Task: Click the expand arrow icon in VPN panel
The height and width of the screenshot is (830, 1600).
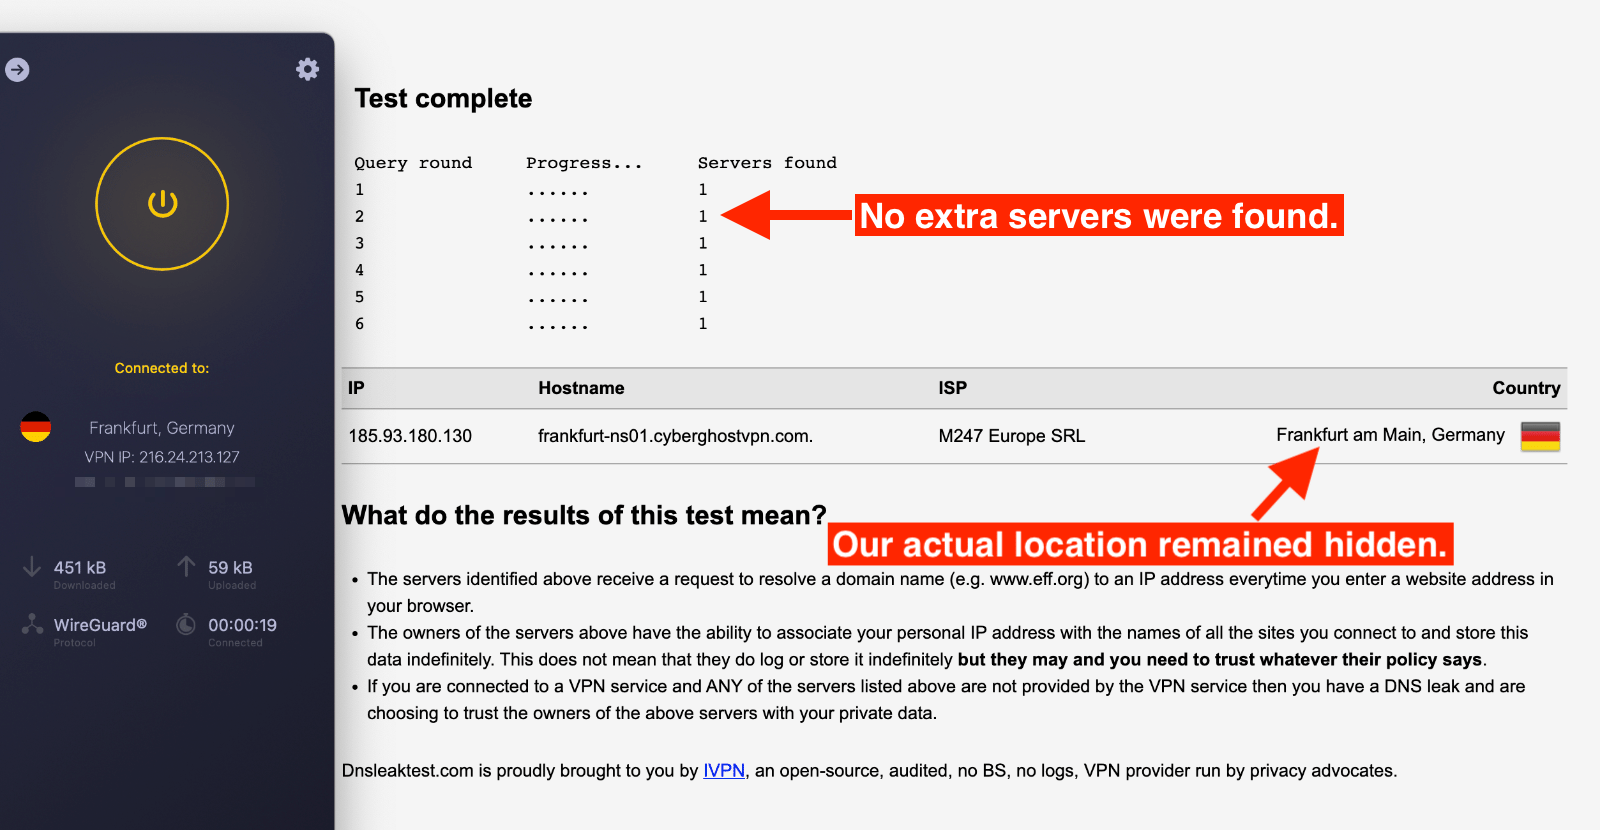Action: 17,69
